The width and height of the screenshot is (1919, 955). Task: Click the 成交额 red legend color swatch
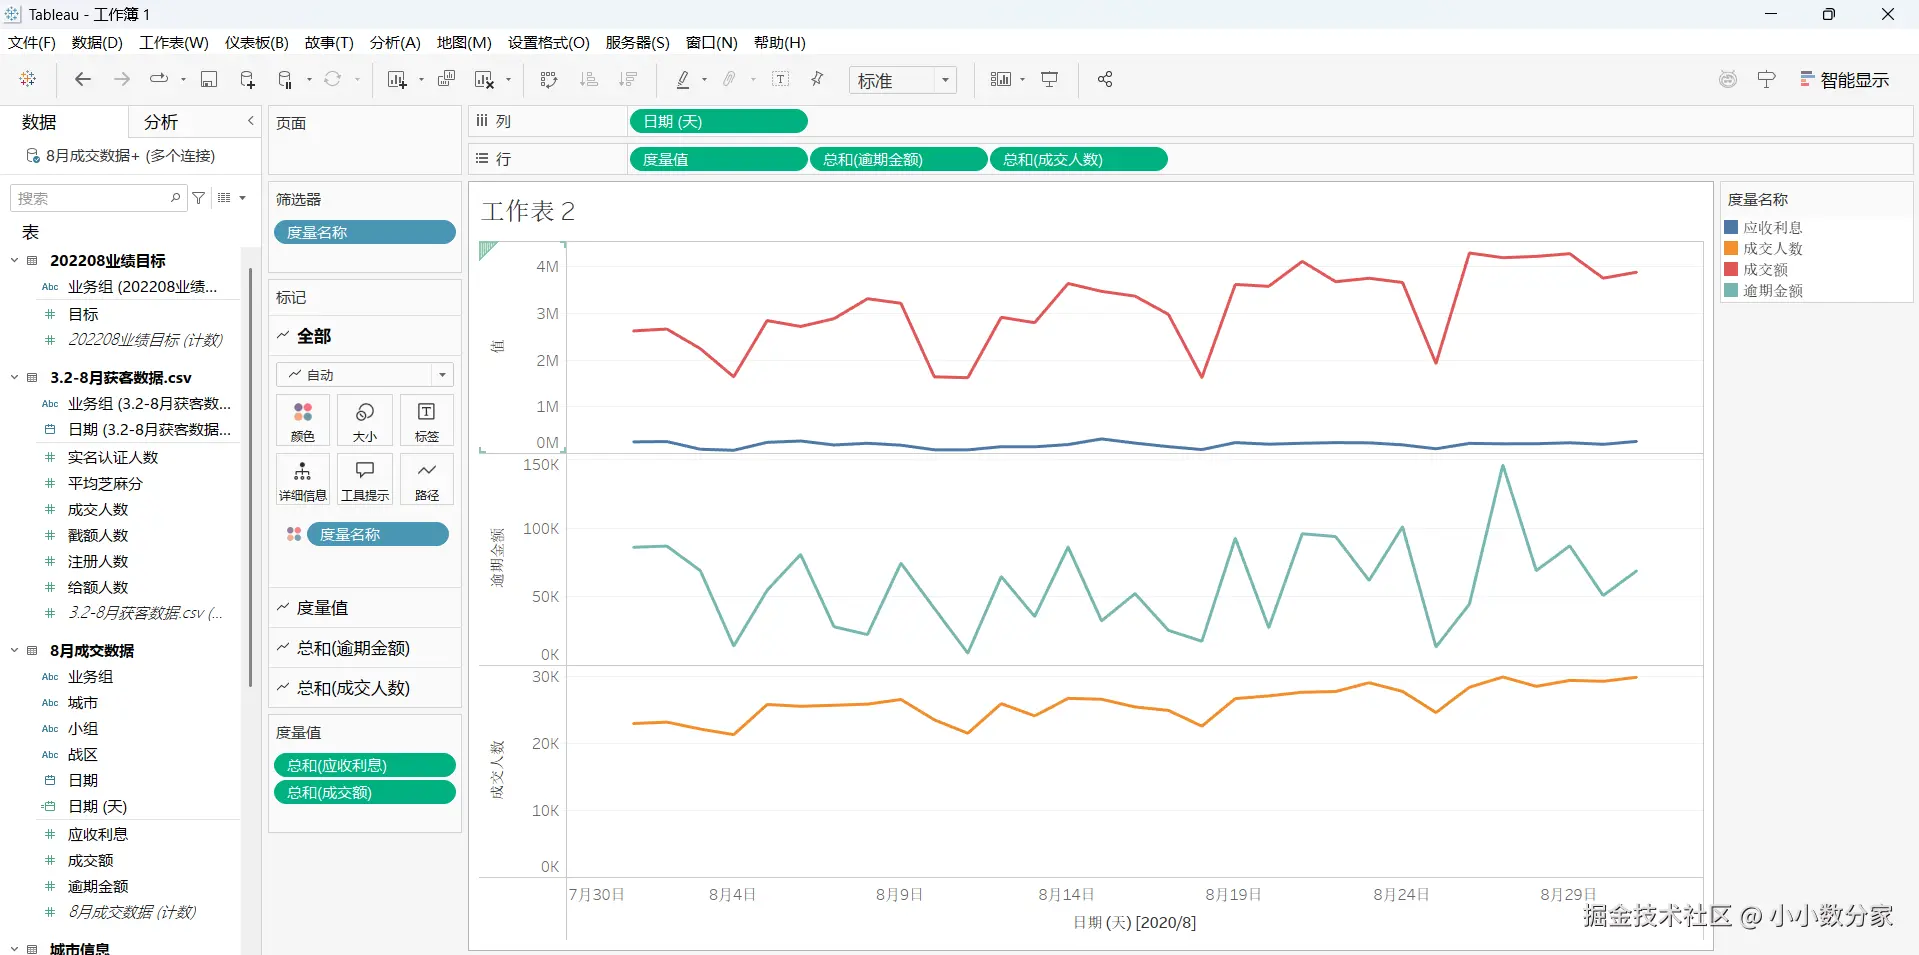point(1731,269)
